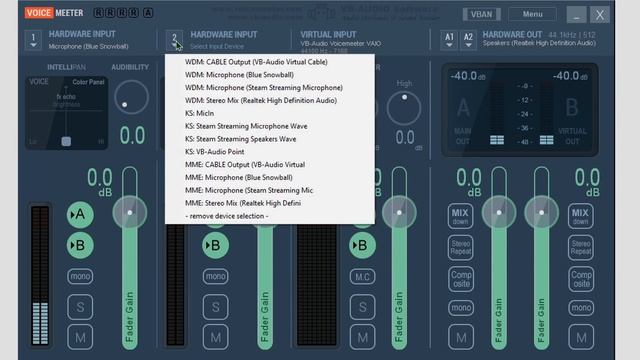This screenshot has width=640, height=360.
Task: Click the main output level display
Action: coord(520,109)
